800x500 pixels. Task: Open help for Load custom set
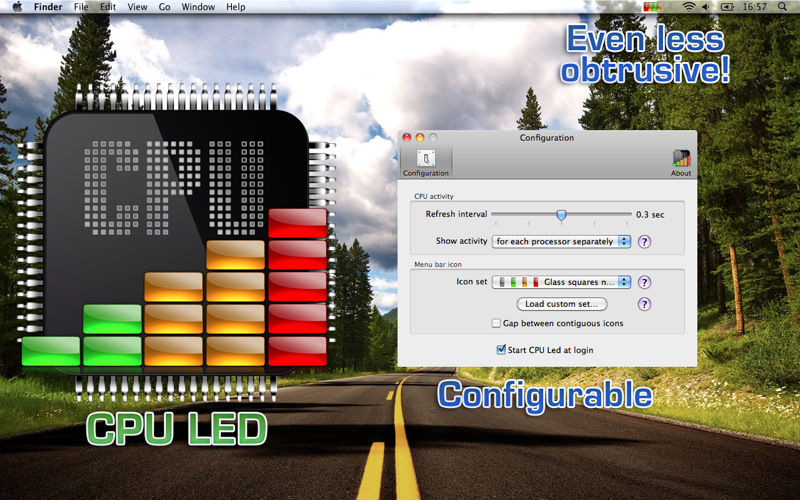click(644, 304)
